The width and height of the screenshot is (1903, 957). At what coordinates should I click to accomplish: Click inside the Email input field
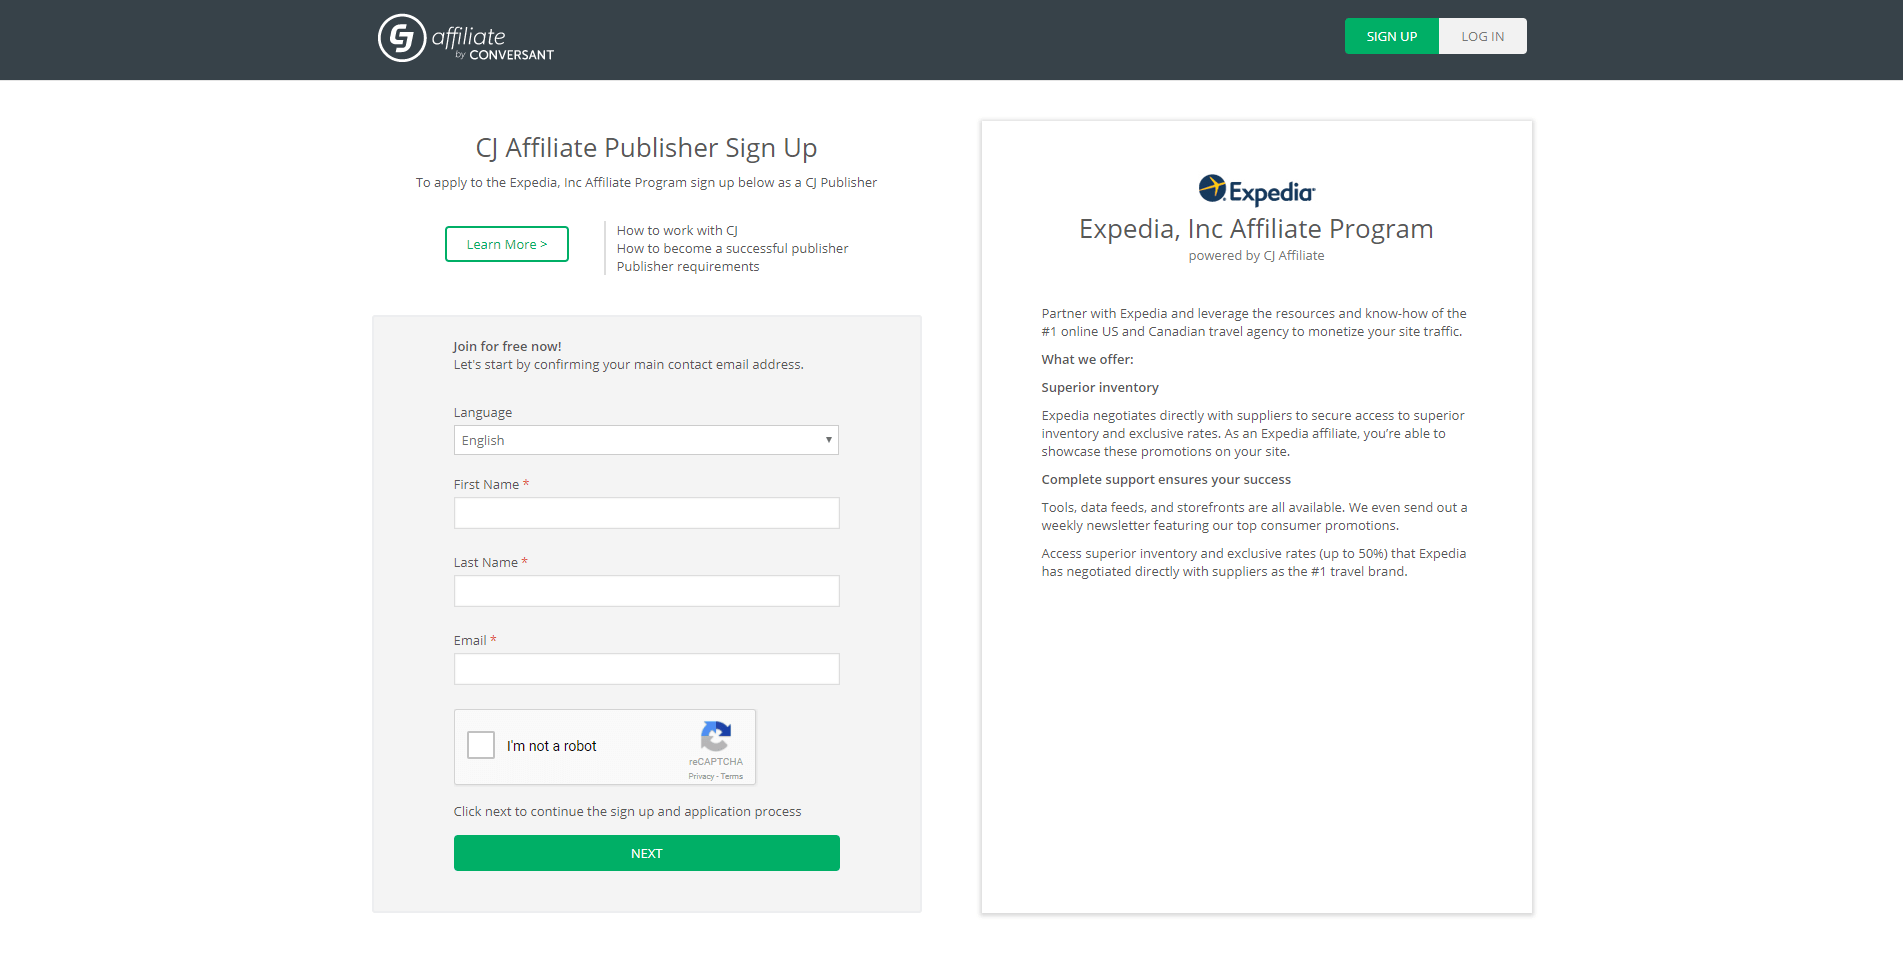646,668
